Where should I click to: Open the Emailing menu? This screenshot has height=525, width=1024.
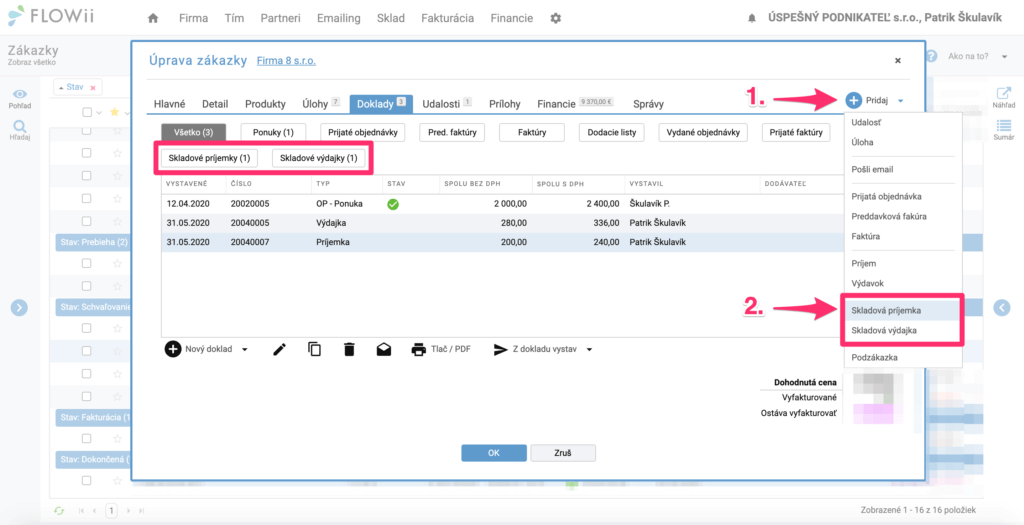(338, 18)
